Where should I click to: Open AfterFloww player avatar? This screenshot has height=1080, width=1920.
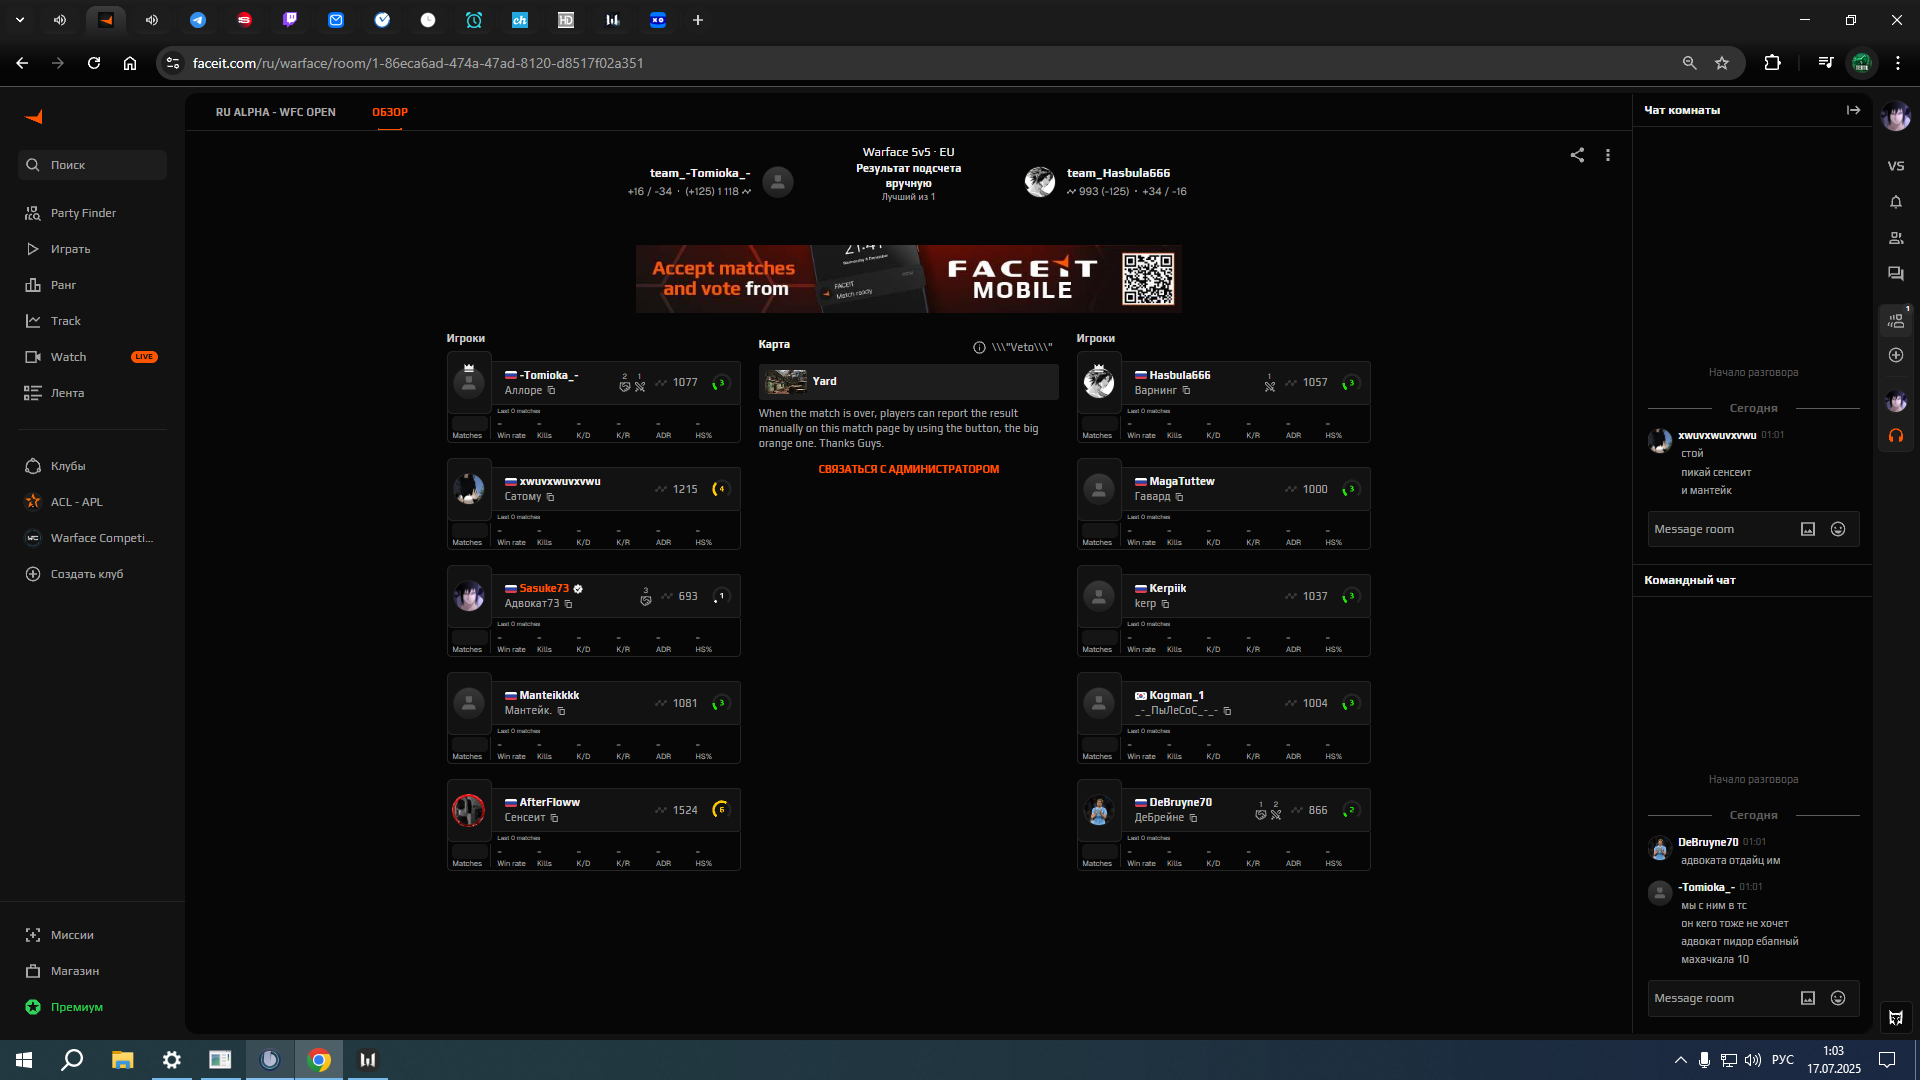click(468, 810)
